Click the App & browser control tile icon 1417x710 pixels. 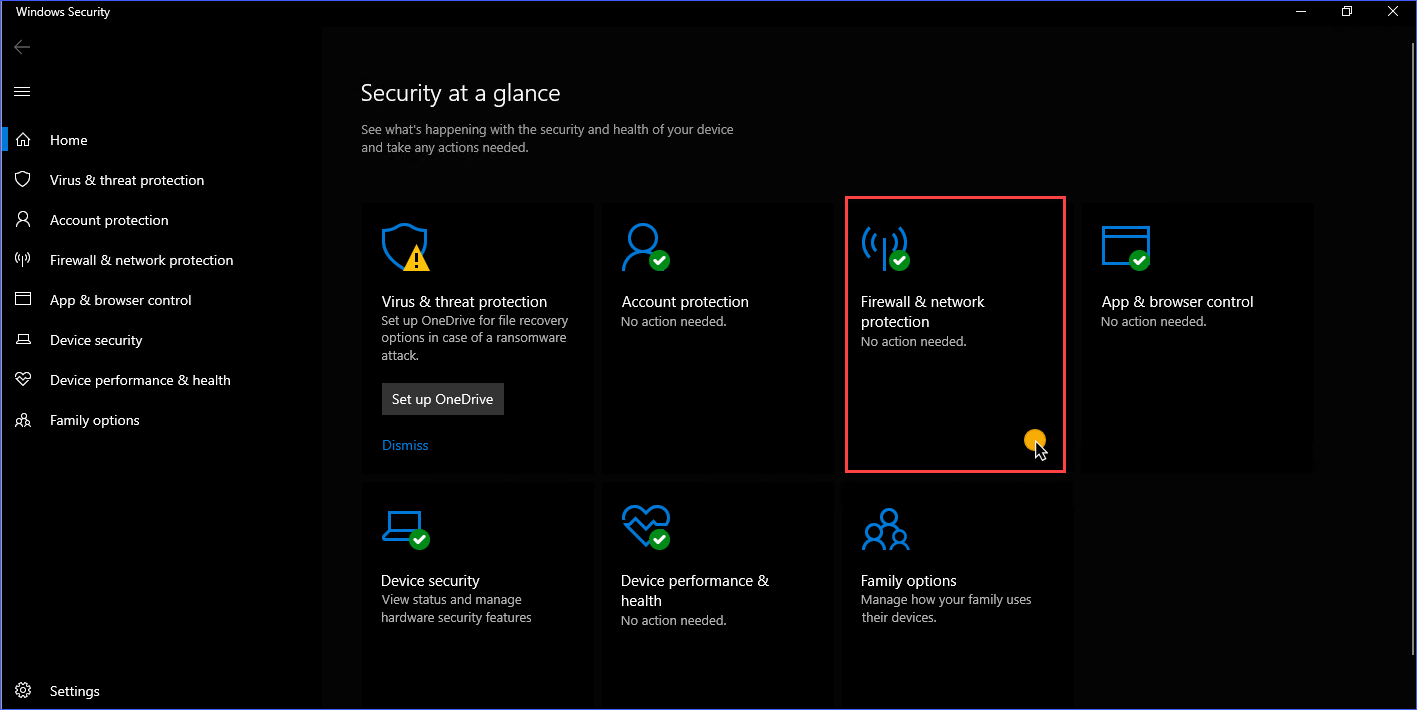point(1125,247)
